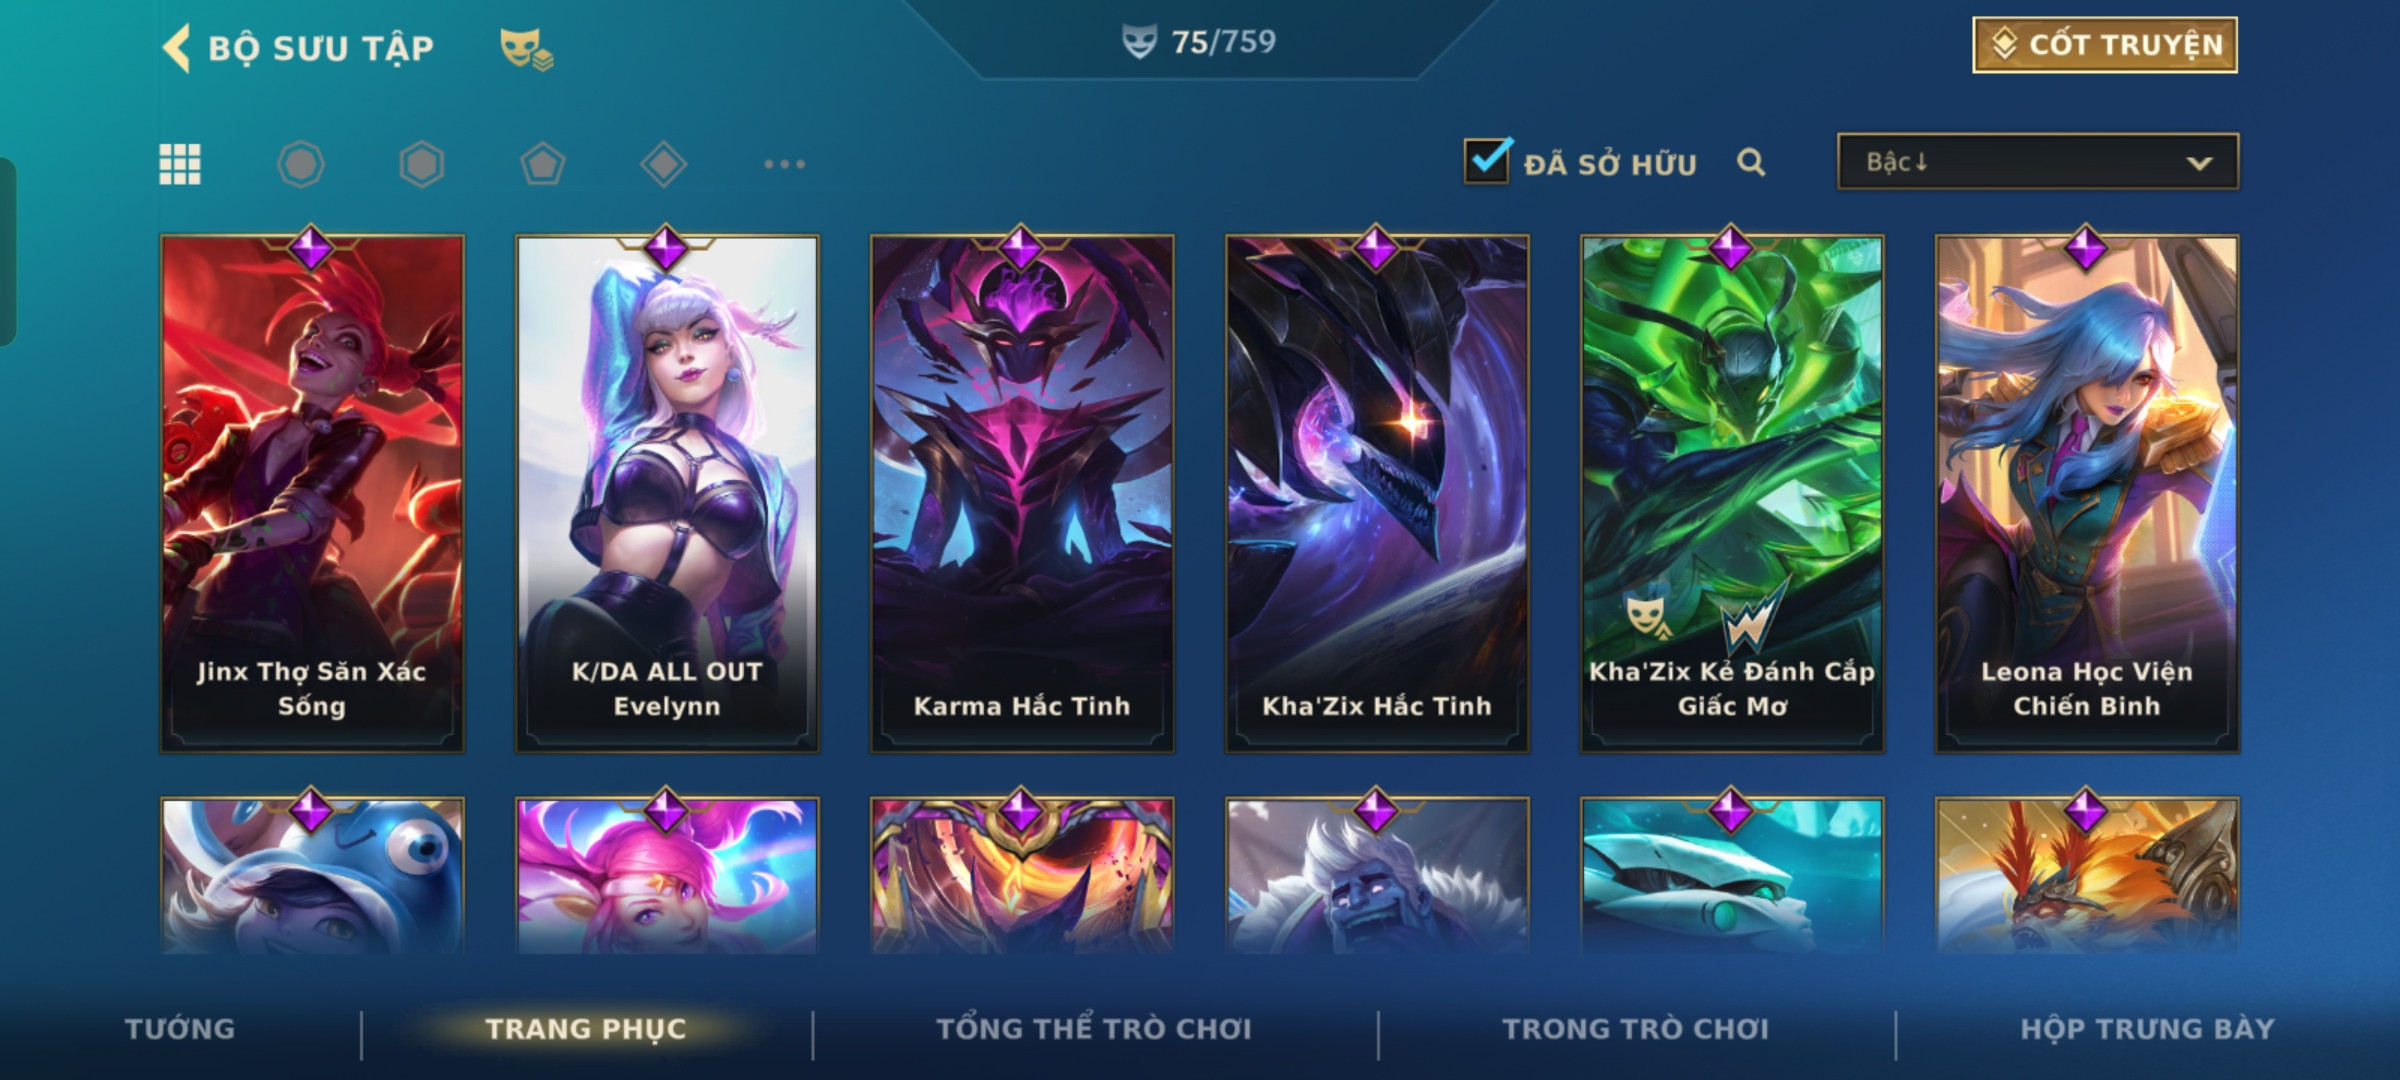Click the Bậc dropdown chevron arrow
Image resolution: width=2400 pixels, height=1080 pixels.
pyautogui.click(x=2199, y=163)
